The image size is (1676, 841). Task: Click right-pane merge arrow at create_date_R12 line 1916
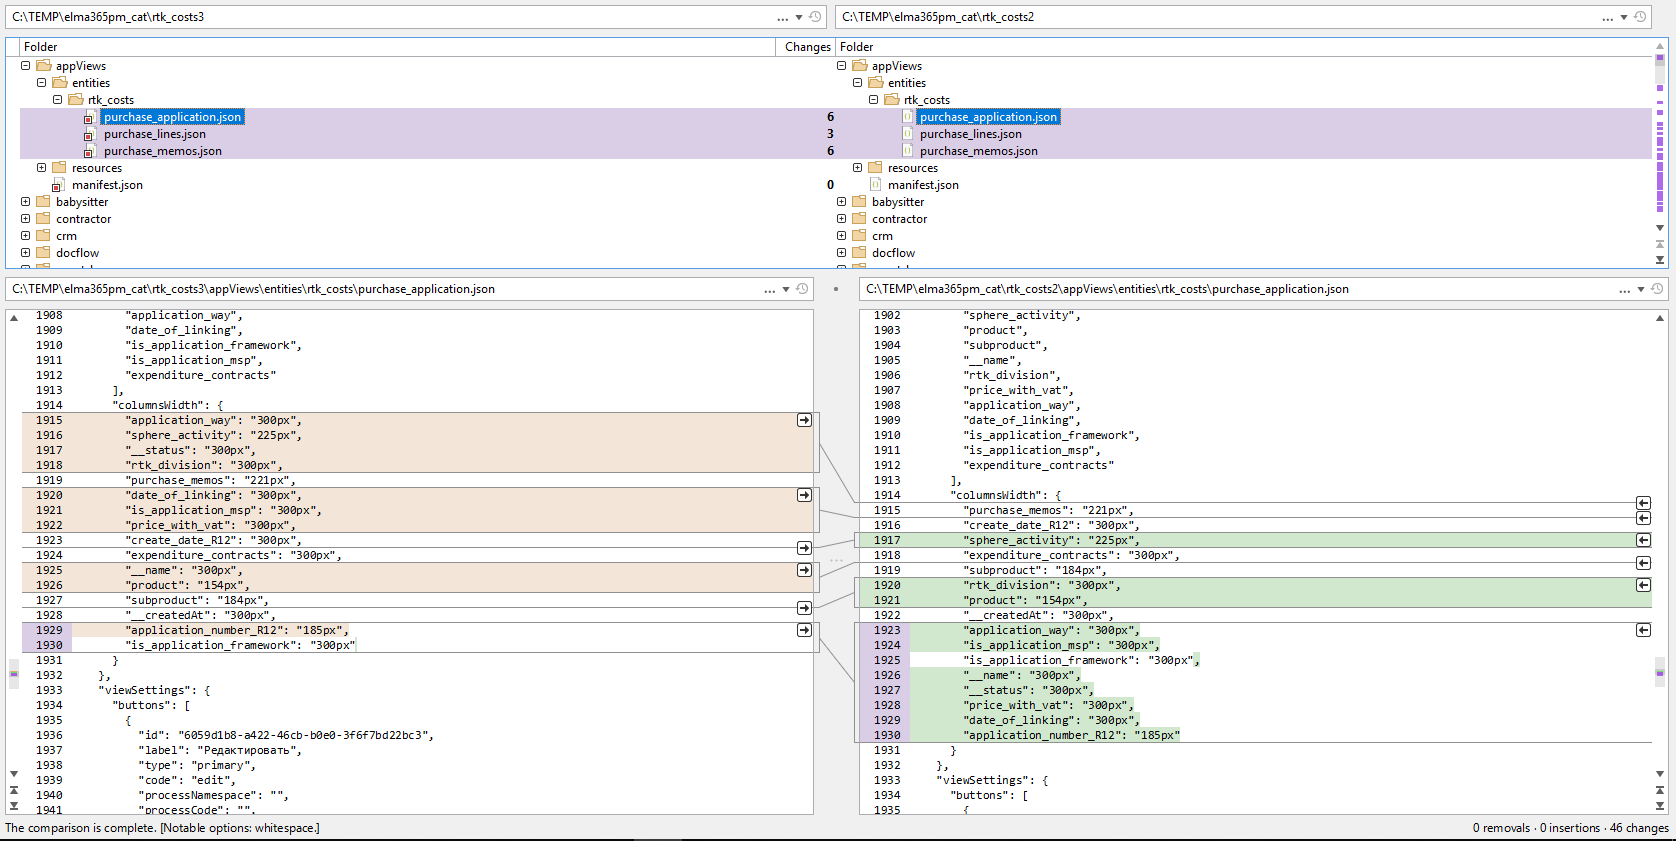coord(1643,518)
